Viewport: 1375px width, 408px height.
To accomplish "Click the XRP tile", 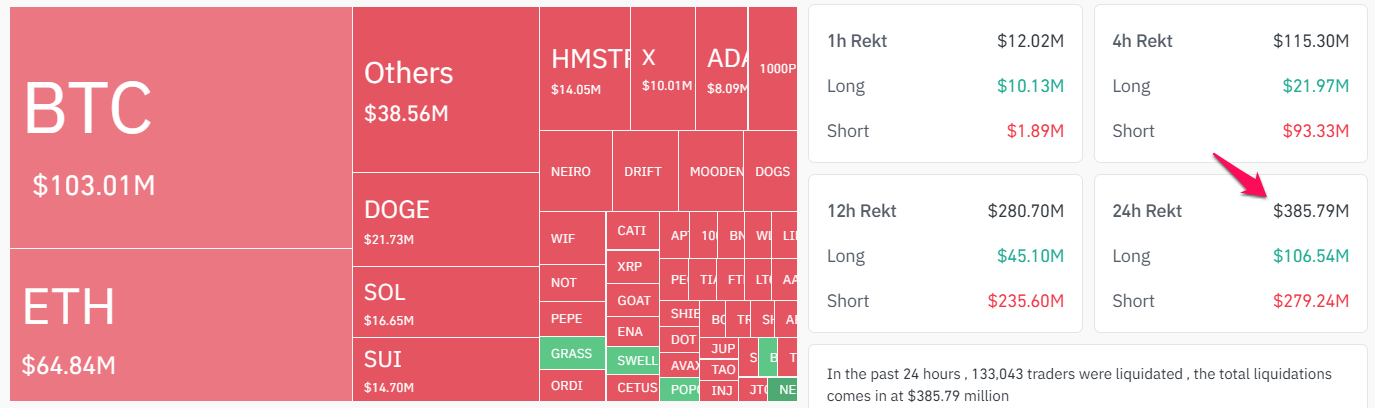I will pos(630,267).
